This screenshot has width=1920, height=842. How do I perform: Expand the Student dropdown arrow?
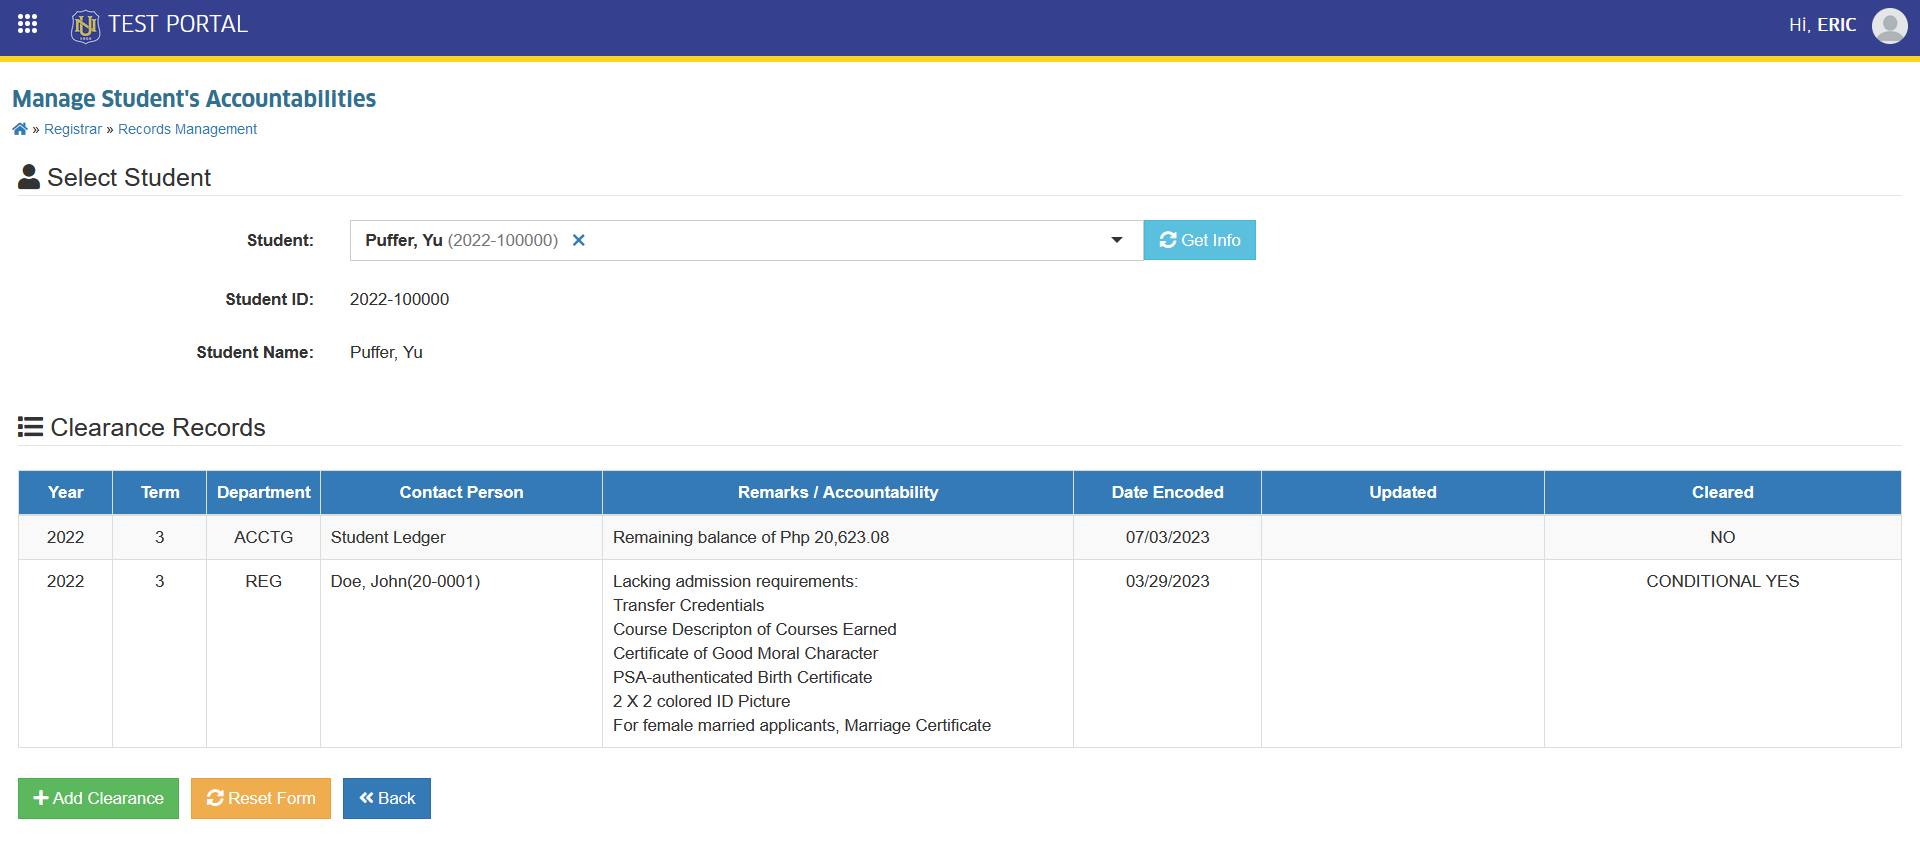[x=1116, y=240]
